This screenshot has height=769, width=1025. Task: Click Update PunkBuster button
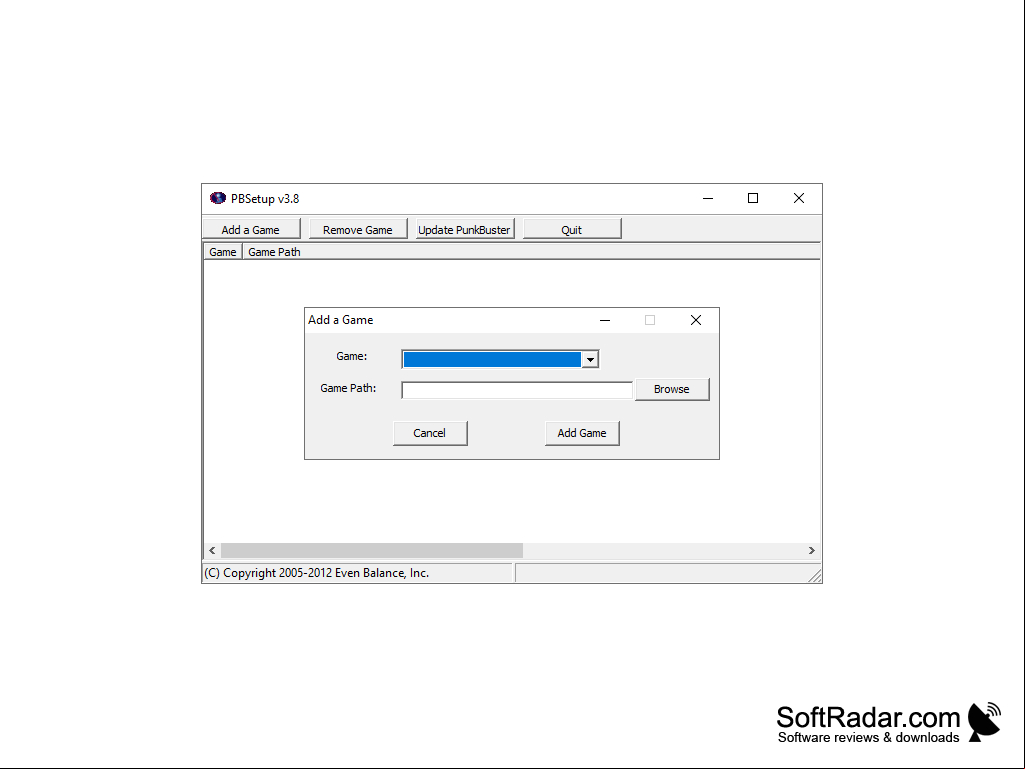tap(464, 230)
